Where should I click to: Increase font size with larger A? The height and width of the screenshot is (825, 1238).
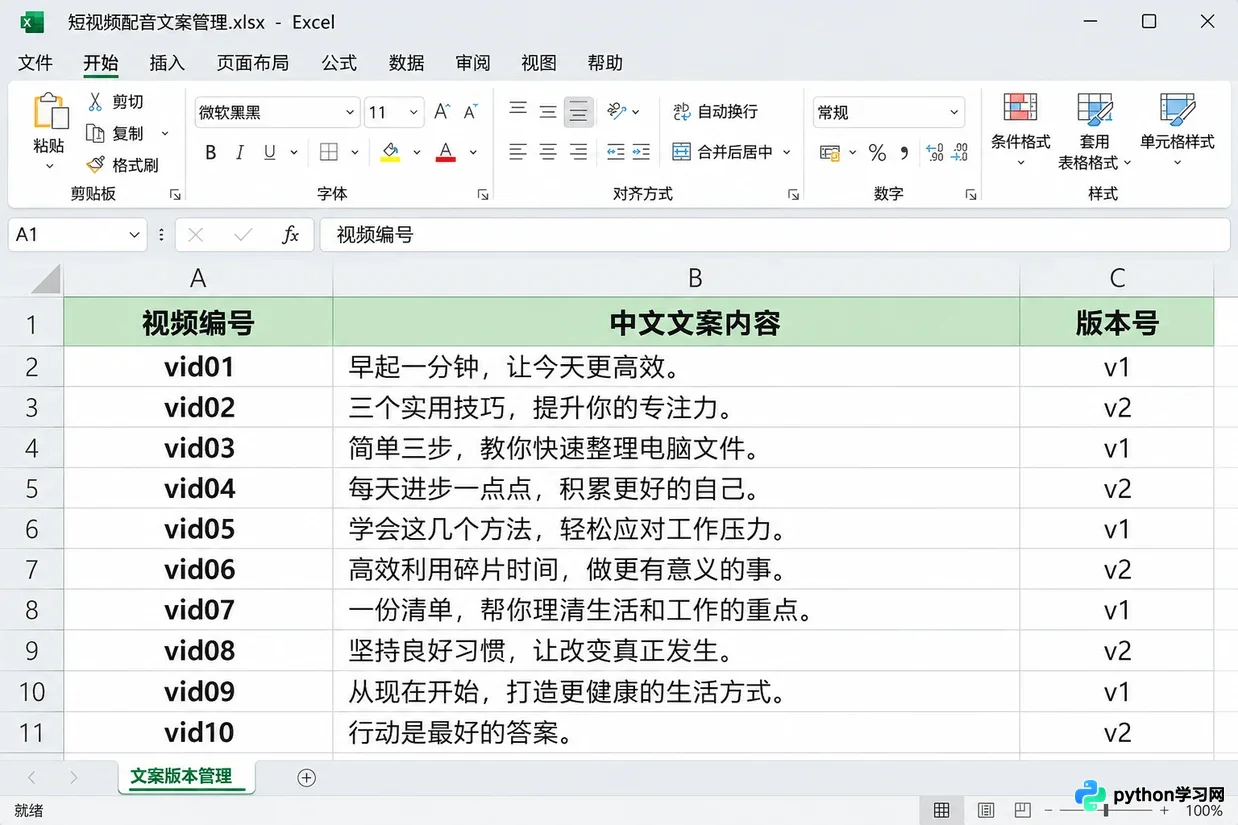point(442,112)
